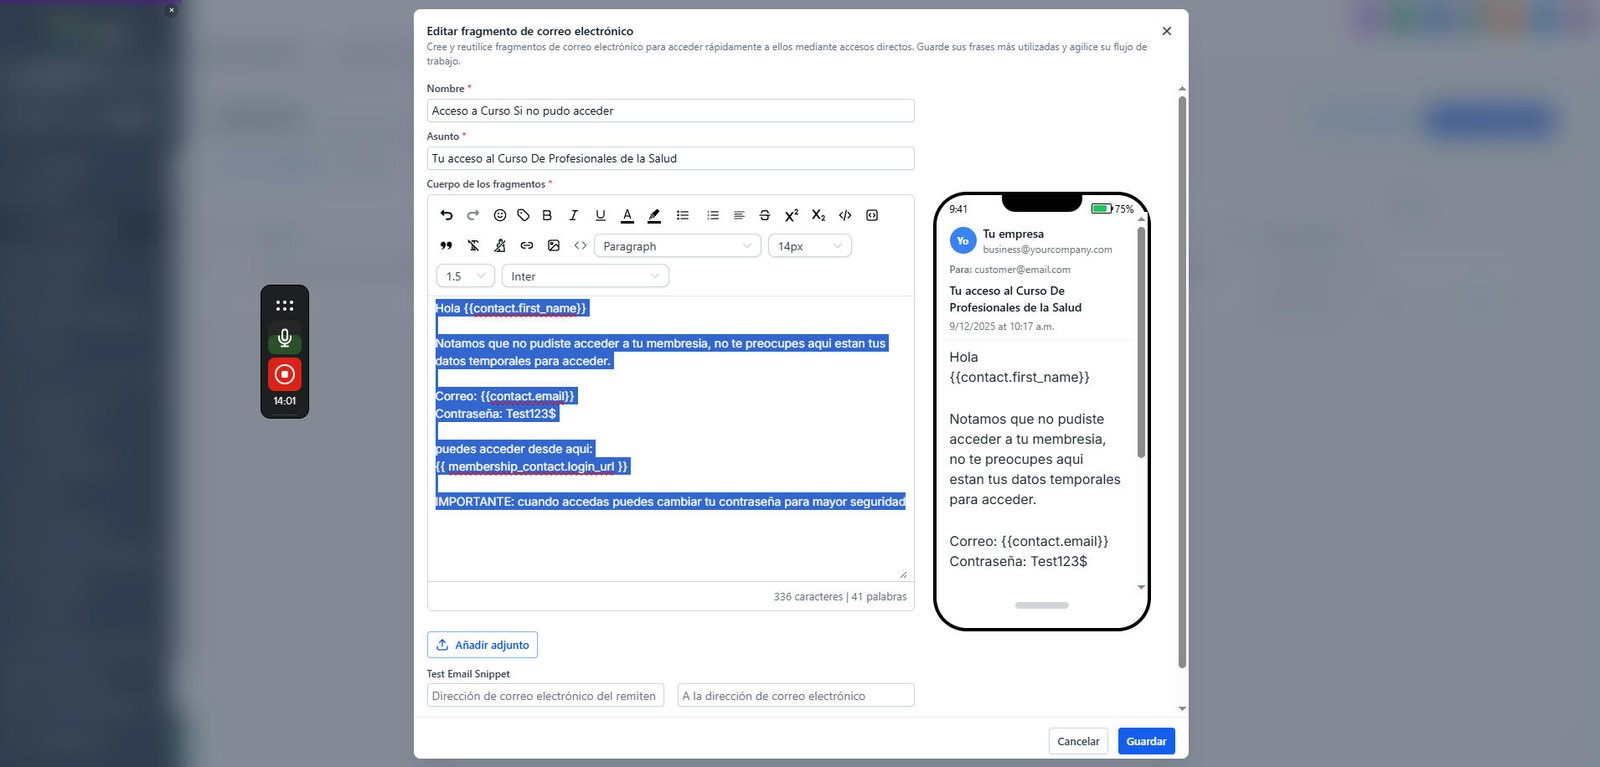The width and height of the screenshot is (1600, 767).
Task: Open the tag custom values menu
Action: coord(523,215)
